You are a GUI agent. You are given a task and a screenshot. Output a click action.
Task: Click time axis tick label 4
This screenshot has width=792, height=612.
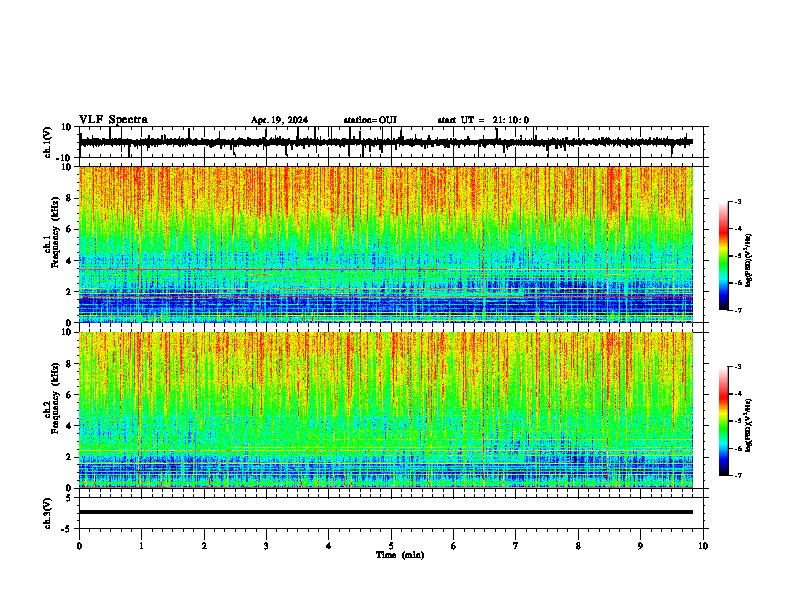tap(329, 546)
